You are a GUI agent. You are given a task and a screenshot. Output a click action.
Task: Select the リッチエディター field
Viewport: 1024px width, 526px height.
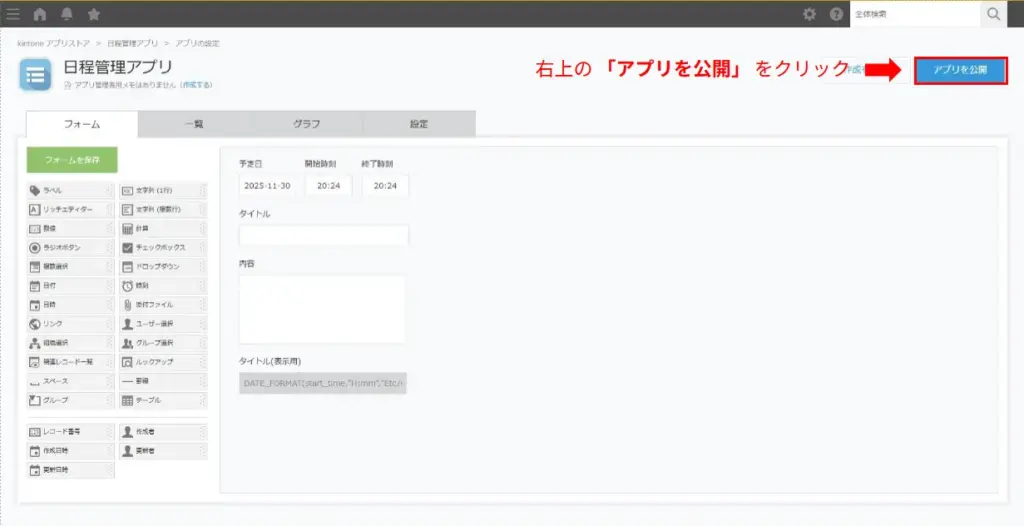tap(71, 210)
